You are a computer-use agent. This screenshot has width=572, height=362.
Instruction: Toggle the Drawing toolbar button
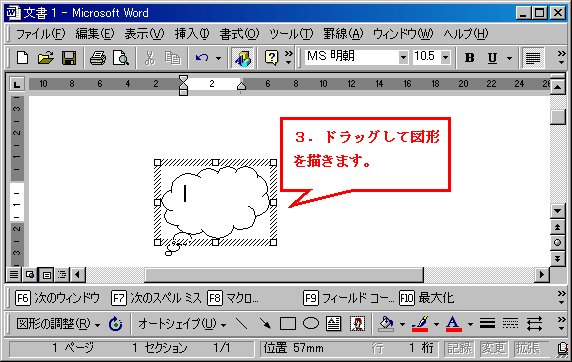tap(243, 58)
